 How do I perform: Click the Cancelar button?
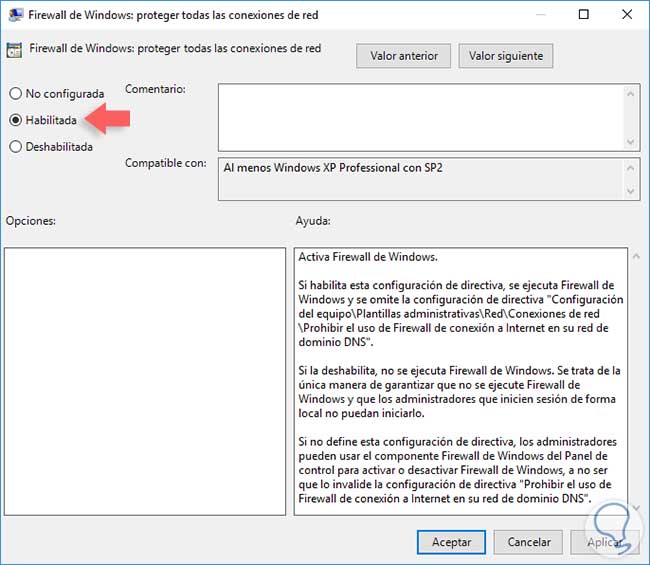pyautogui.click(x=529, y=542)
